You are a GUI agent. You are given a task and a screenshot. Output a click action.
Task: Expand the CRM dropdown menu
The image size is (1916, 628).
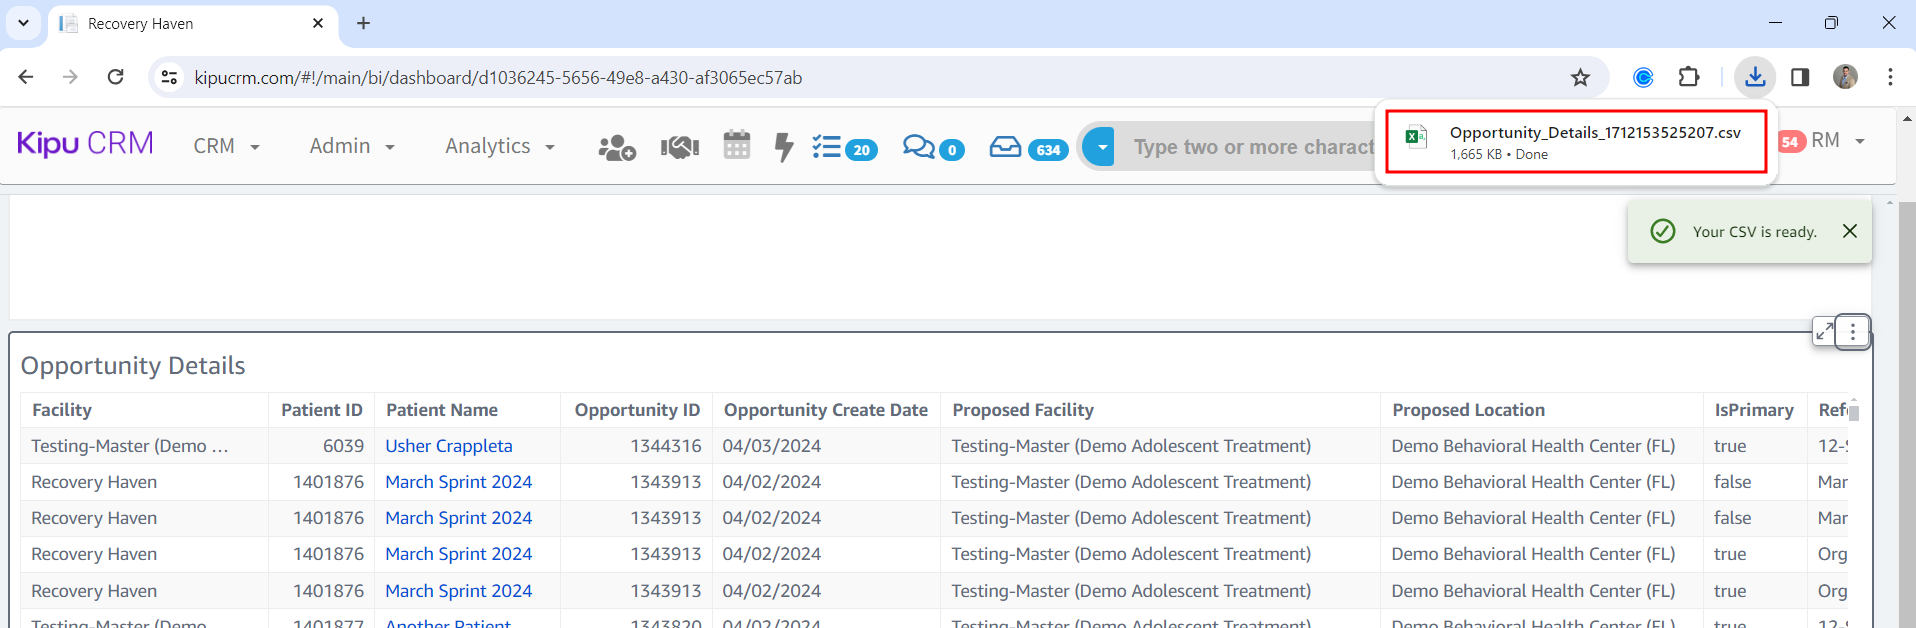[226, 146]
